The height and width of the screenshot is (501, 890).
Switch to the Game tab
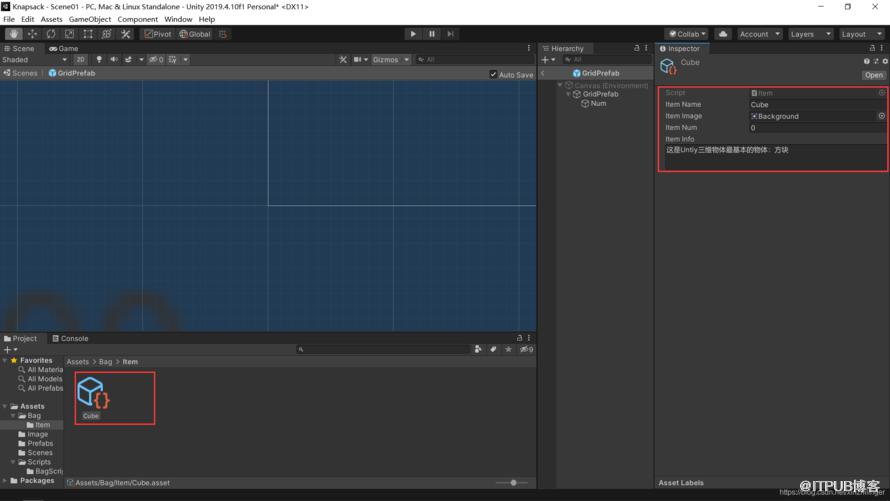click(64, 49)
